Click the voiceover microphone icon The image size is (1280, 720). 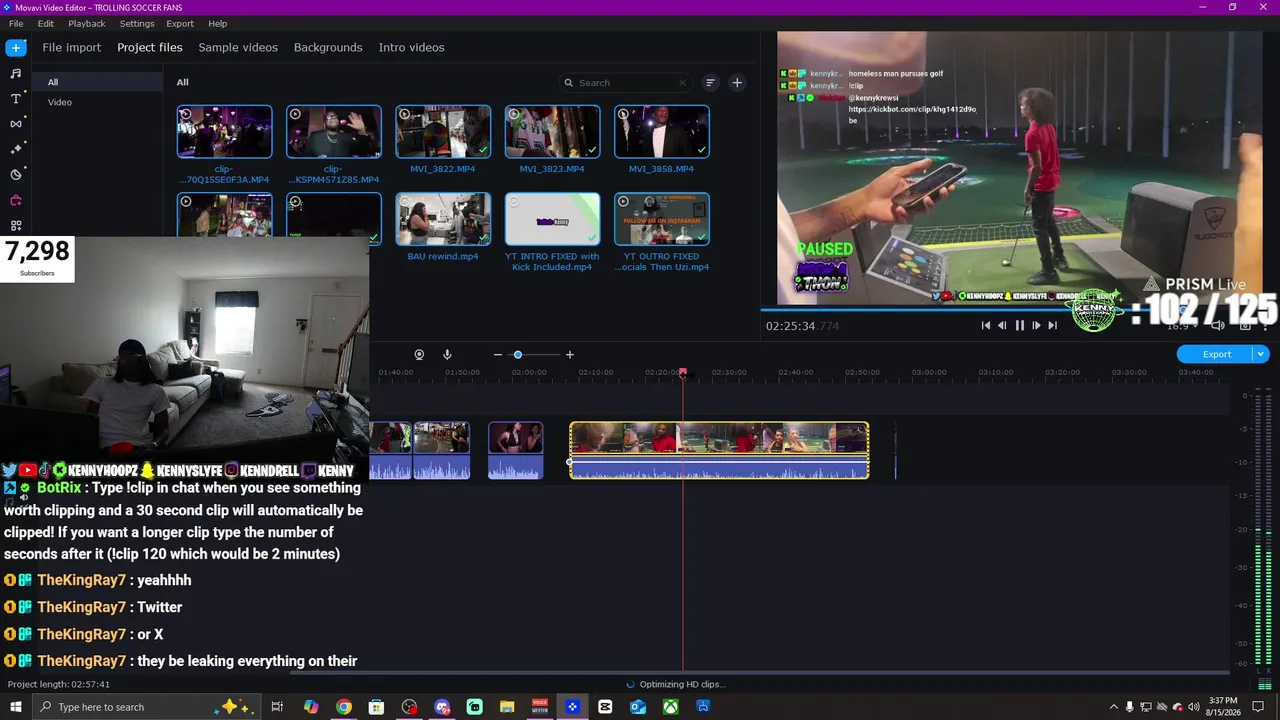[x=447, y=354]
